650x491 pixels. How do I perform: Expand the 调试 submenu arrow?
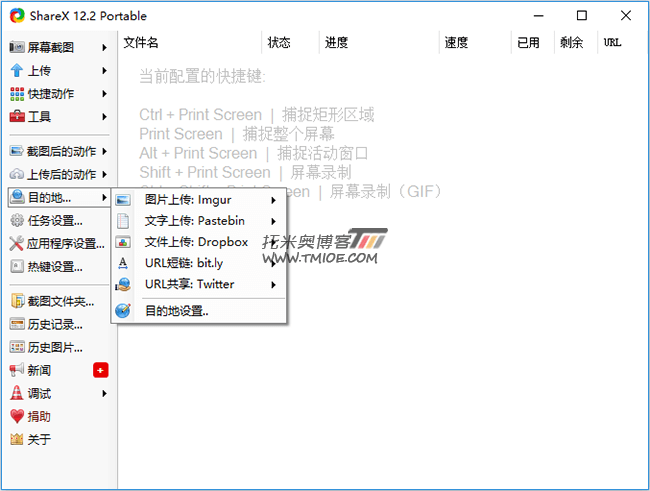(104, 393)
